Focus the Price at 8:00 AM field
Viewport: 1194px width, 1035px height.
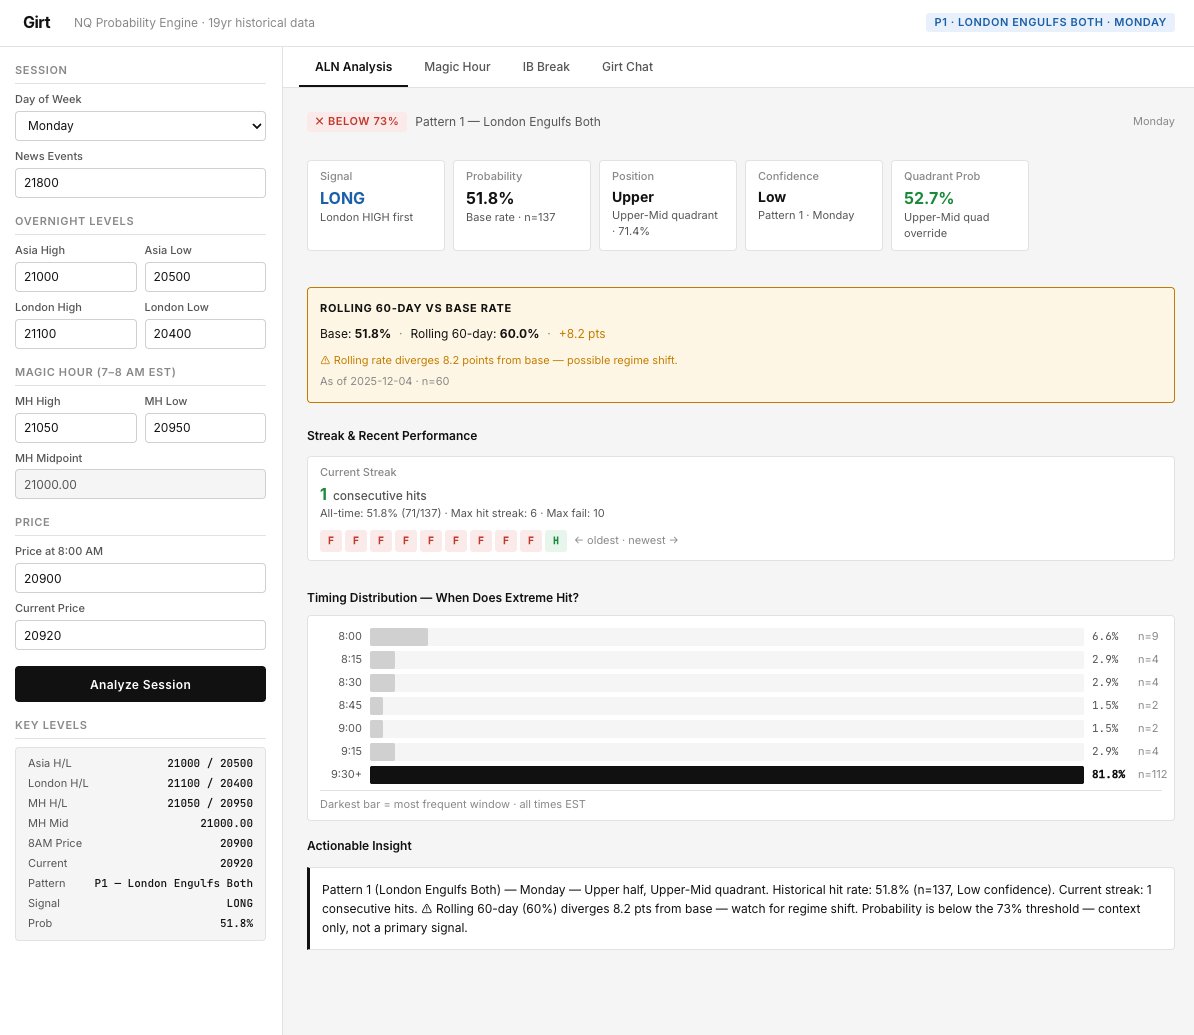click(140, 578)
